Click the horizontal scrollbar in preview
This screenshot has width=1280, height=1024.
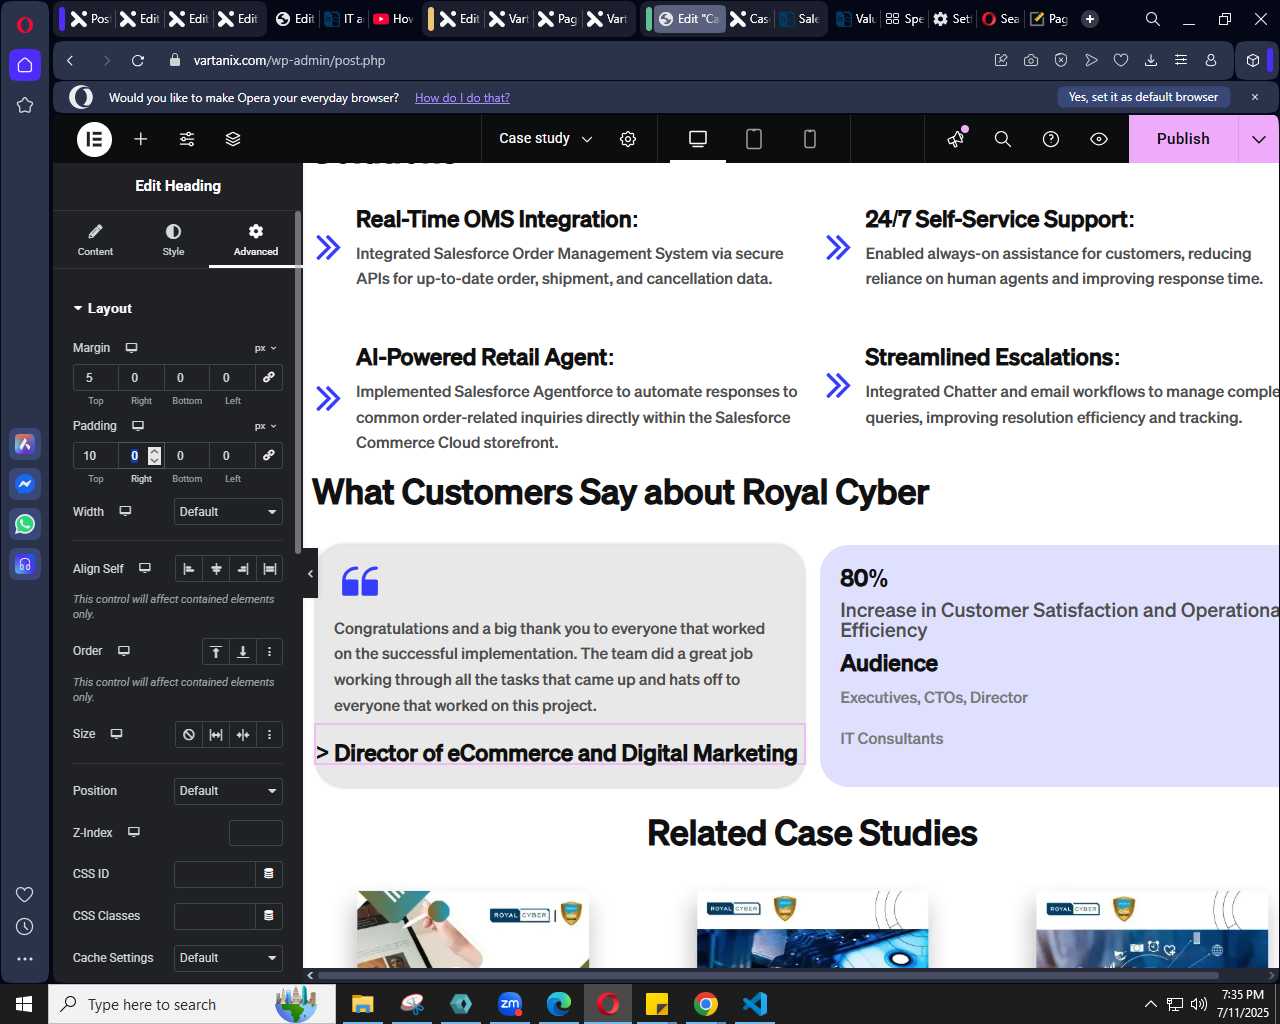pos(768,975)
